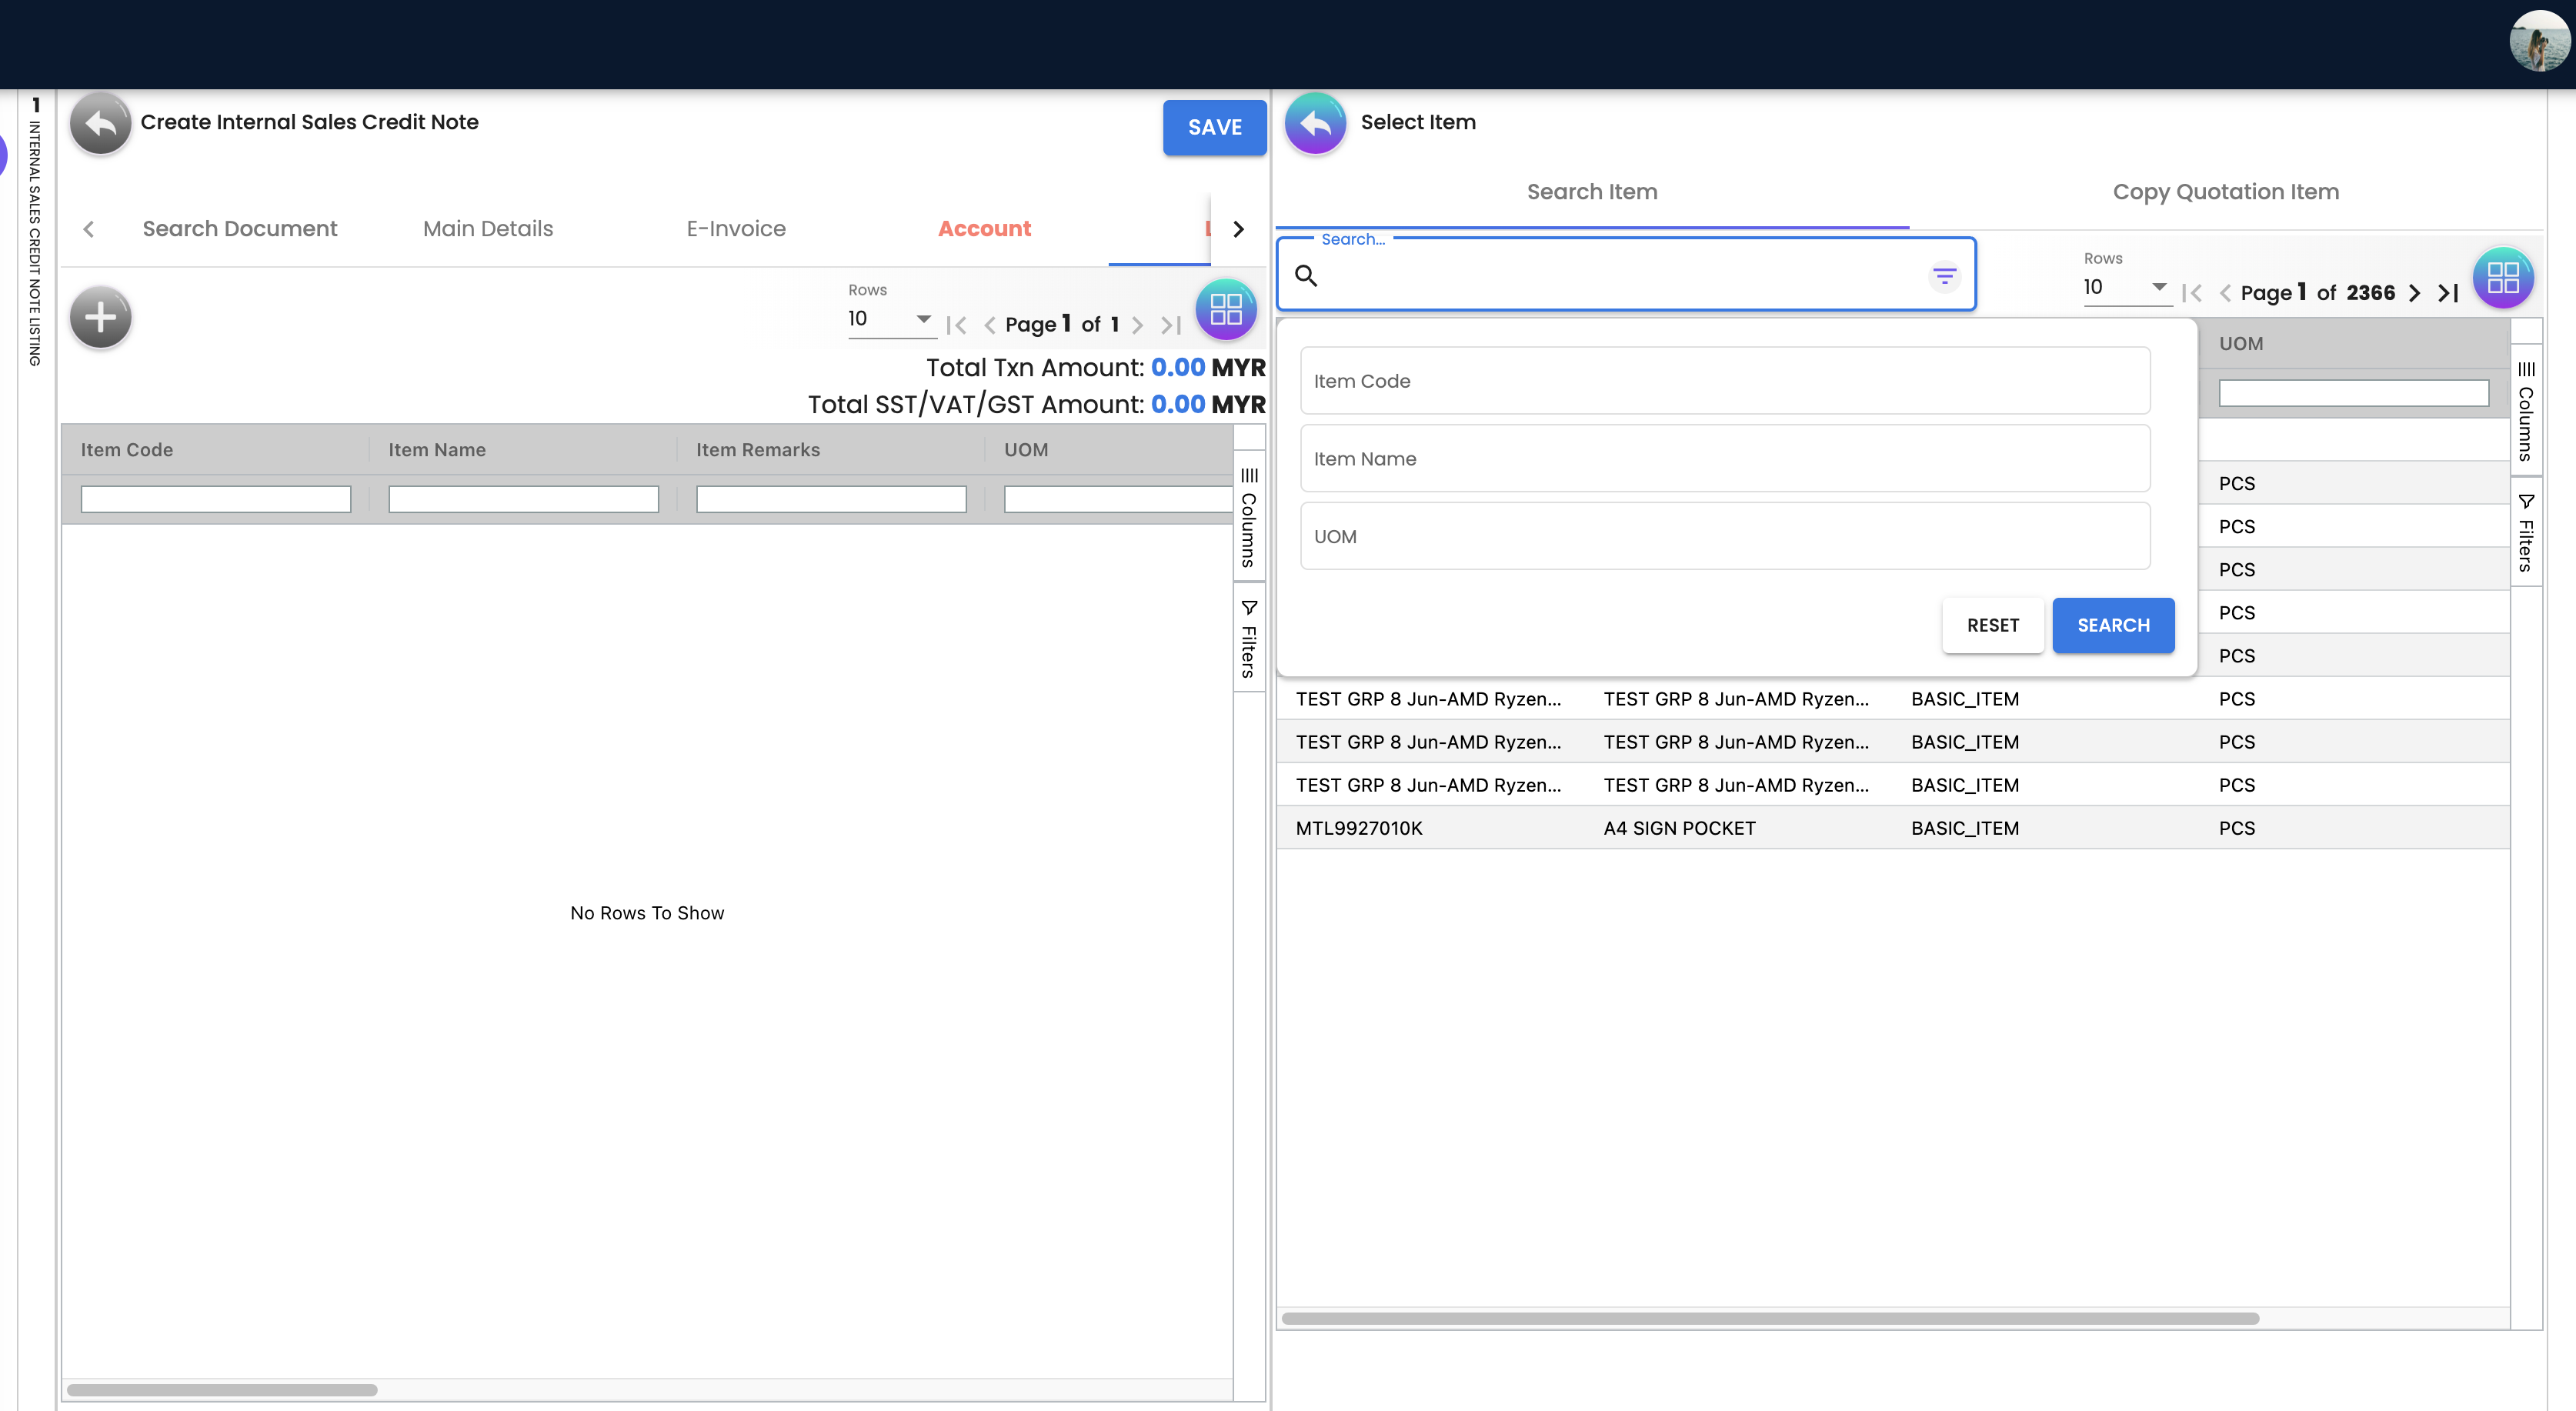Click Item Code column filter box
2576x1411 pixels.
(216, 499)
